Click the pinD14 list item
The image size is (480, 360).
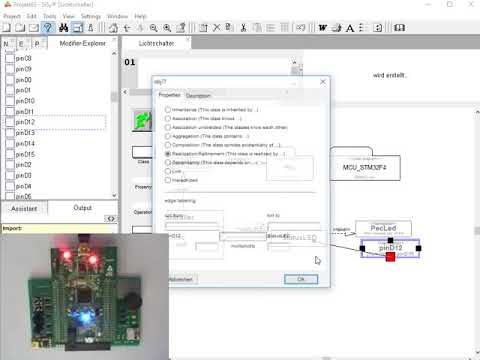point(25,144)
